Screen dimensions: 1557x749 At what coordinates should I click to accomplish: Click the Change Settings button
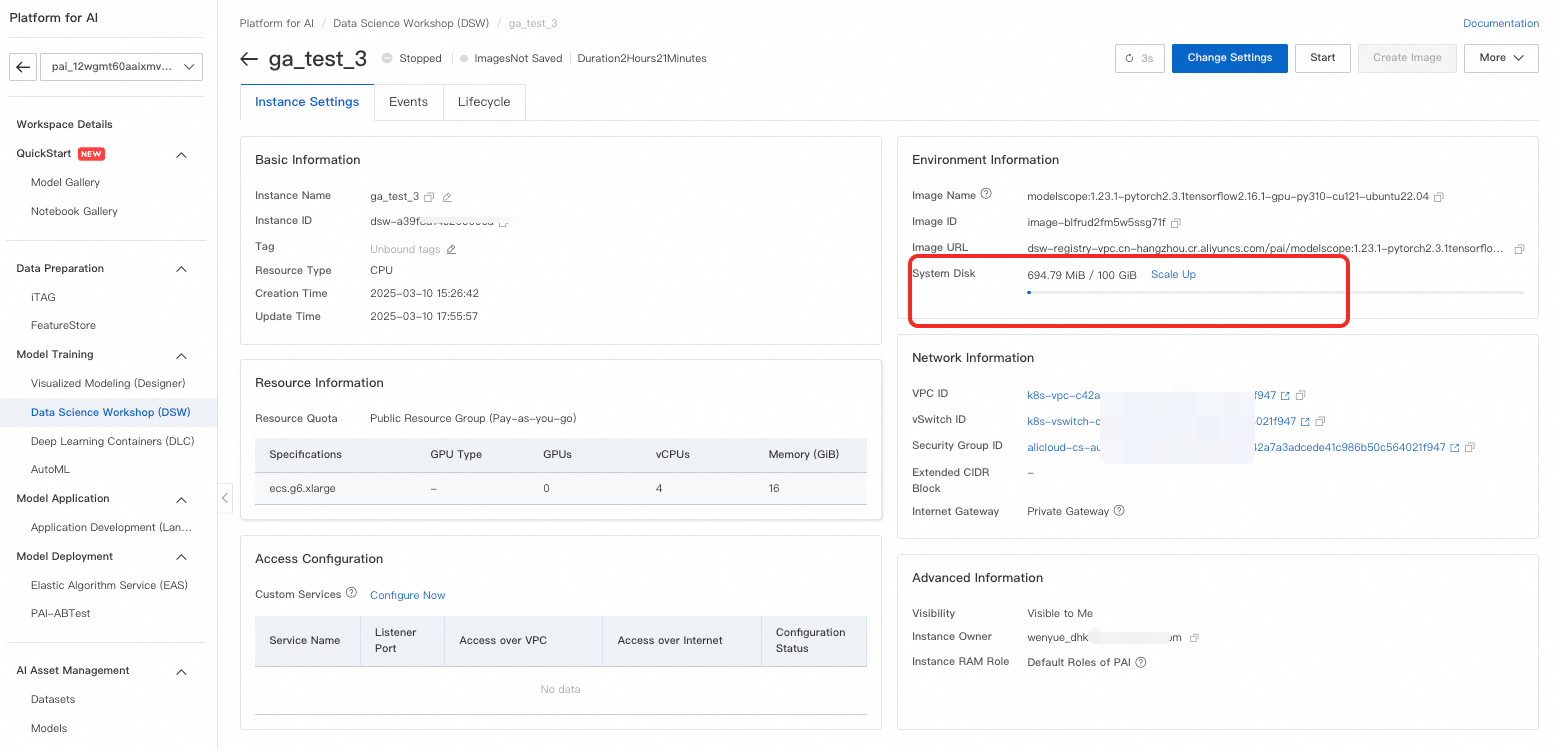pyautogui.click(x=1229, y=58)
